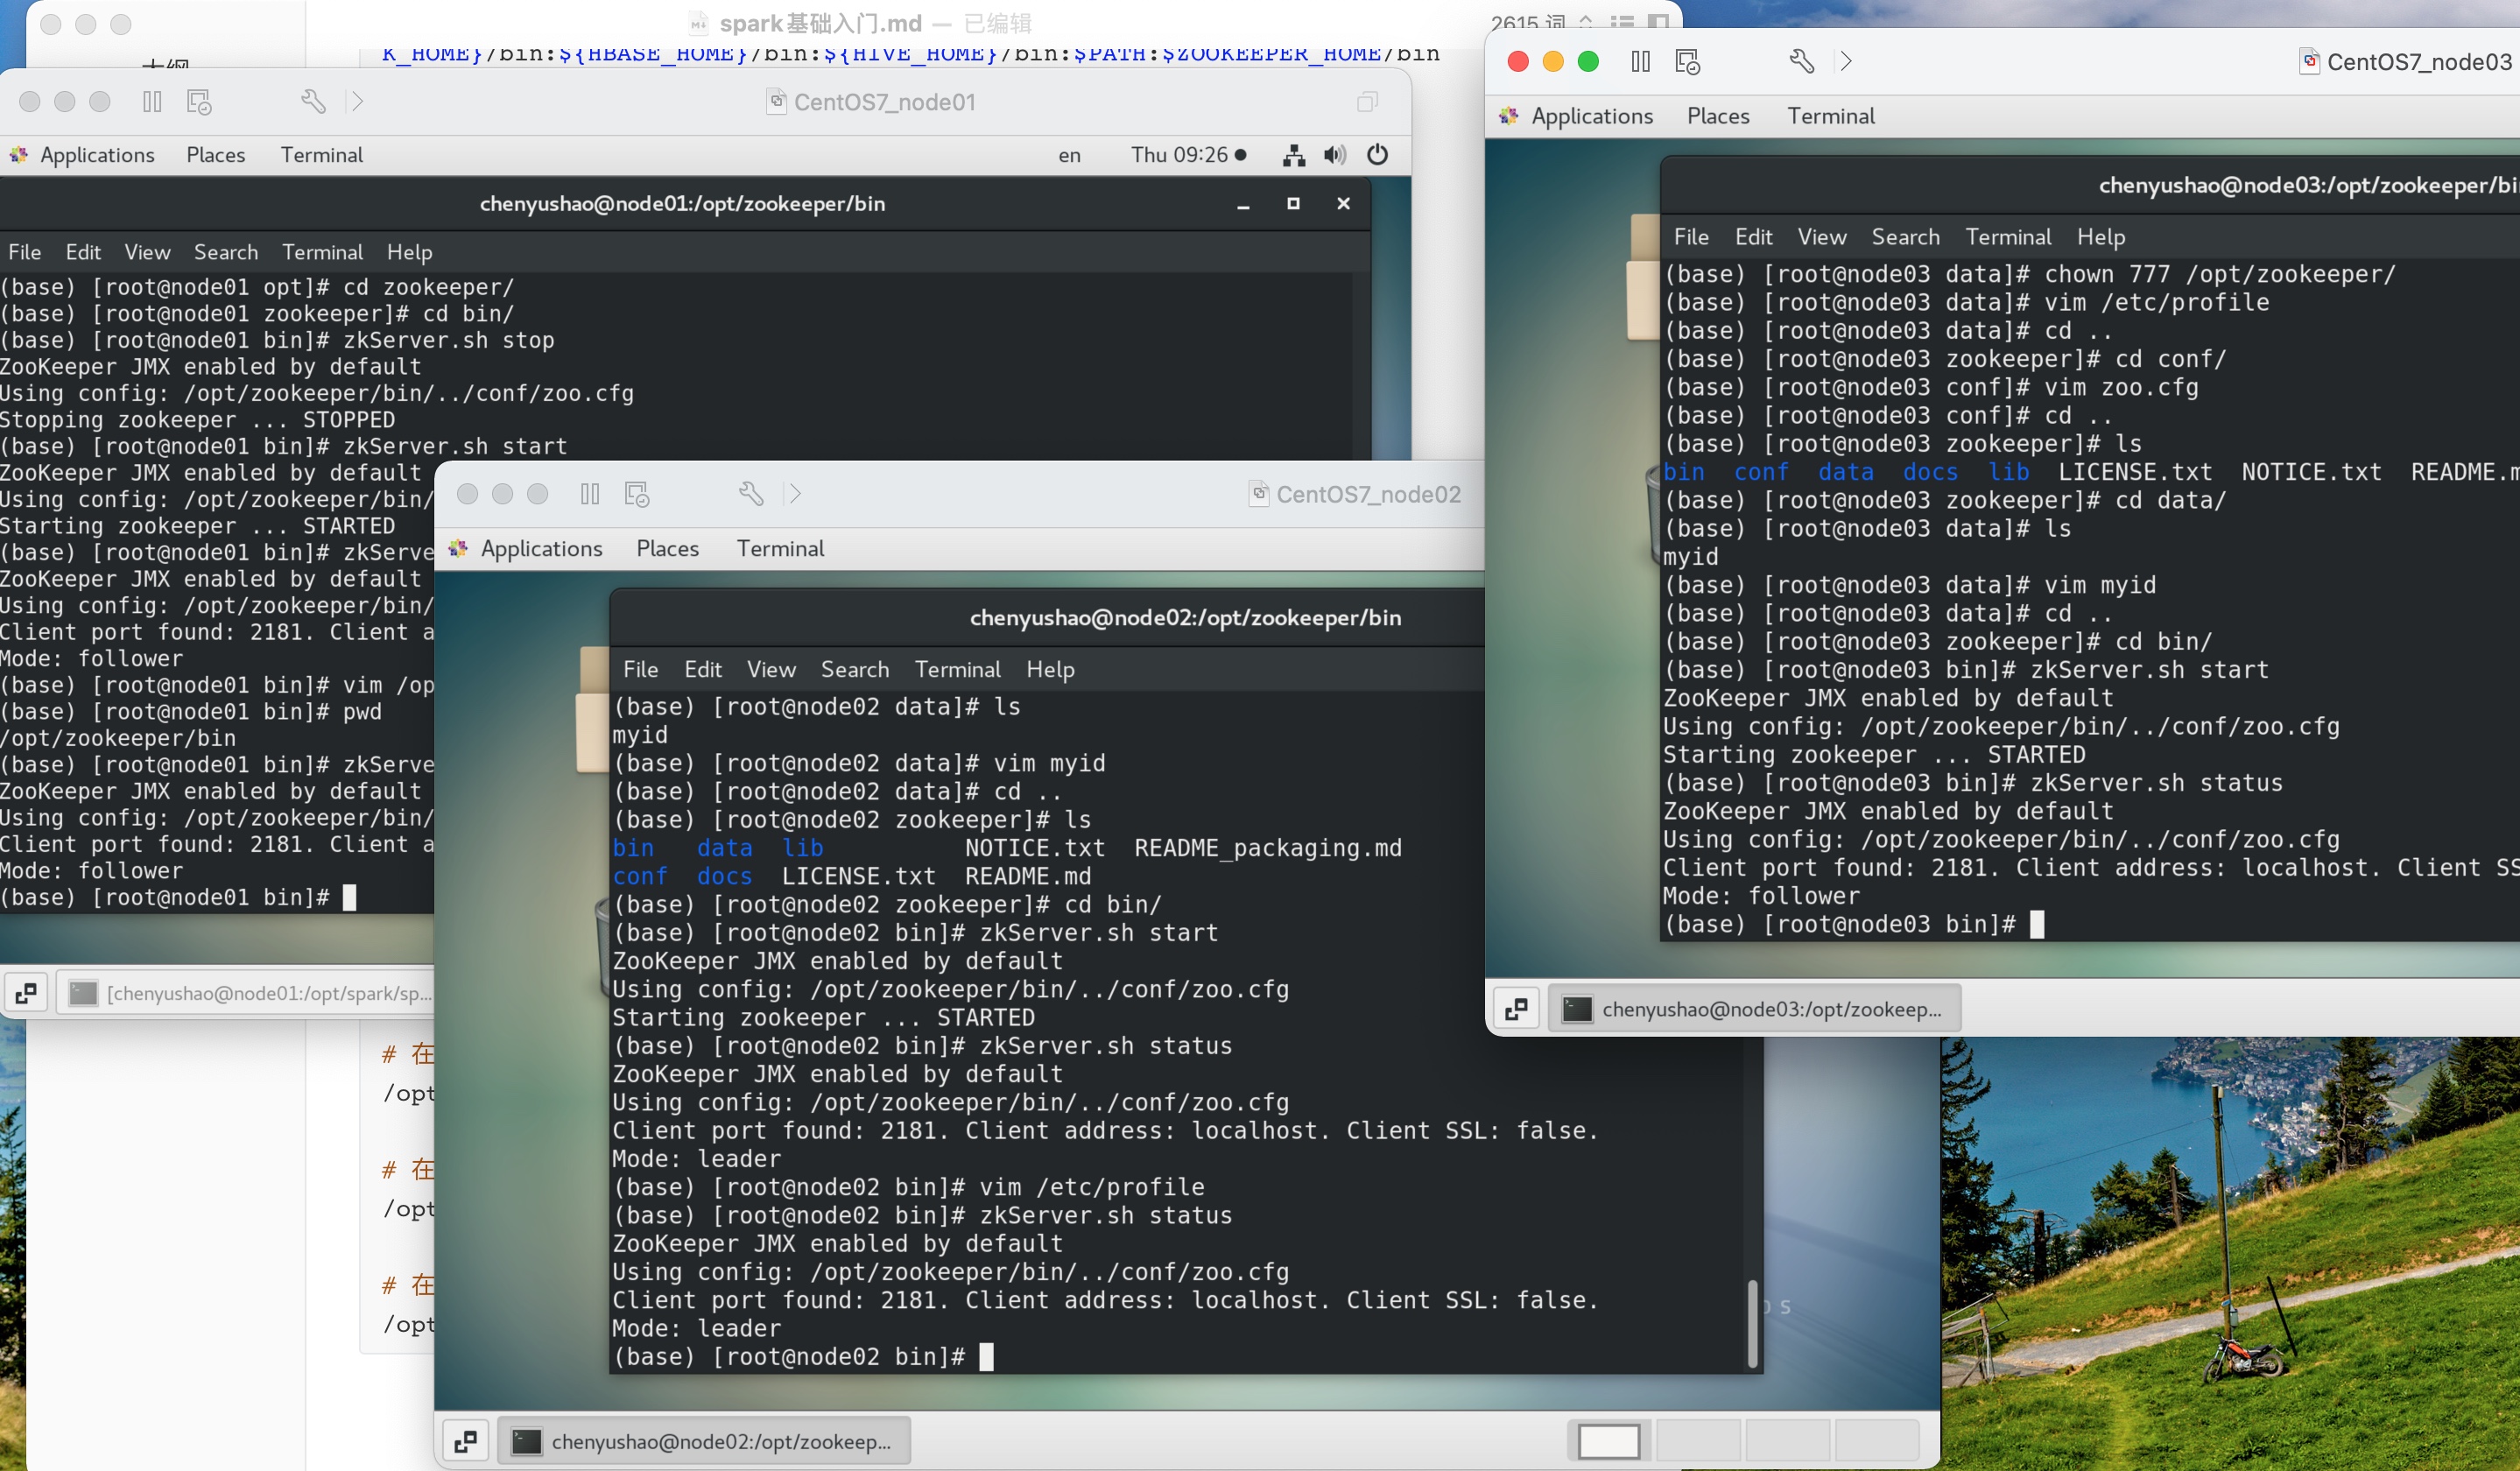Screen dimensions: 2520x1471
Task: Open Places menu in node02 desktop
Action: pyautogui.click(x=668, y=549)
